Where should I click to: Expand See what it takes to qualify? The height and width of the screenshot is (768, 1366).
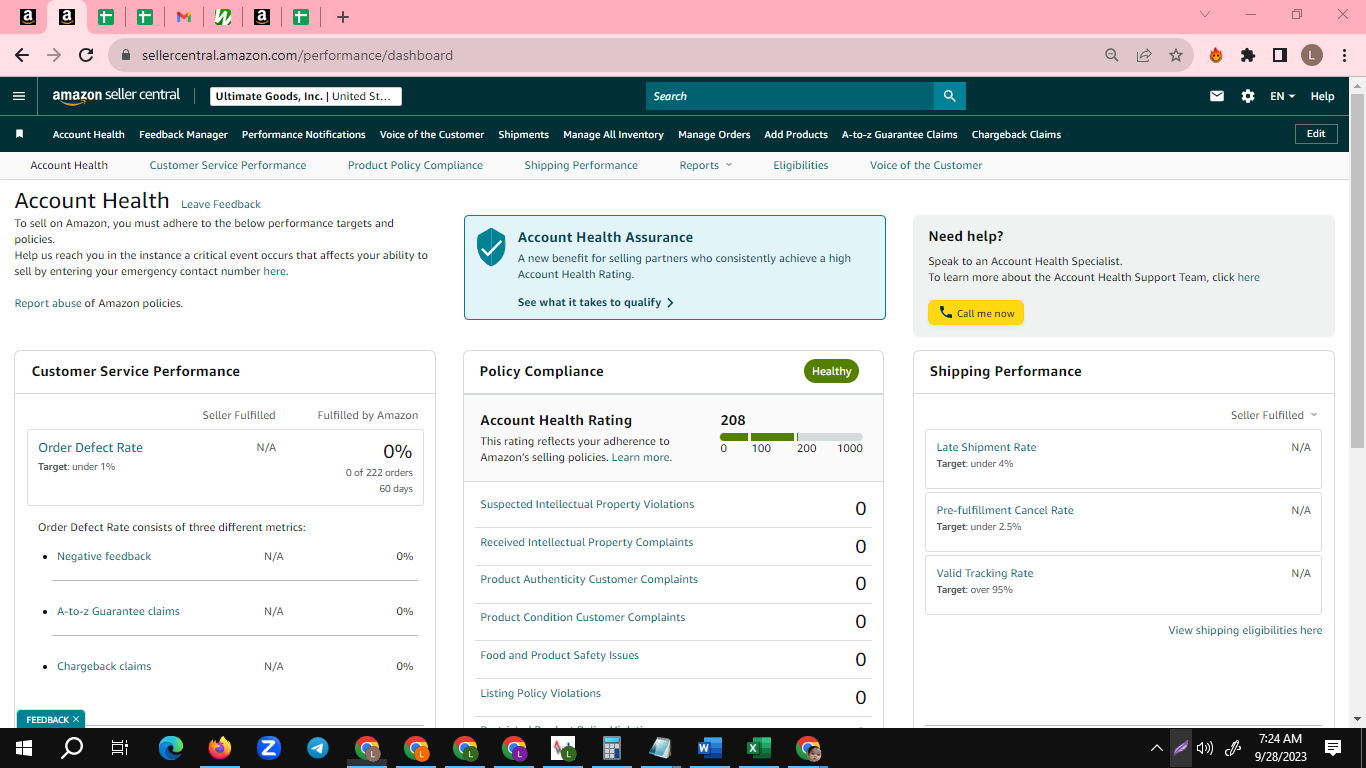click(x=596, y=302)
